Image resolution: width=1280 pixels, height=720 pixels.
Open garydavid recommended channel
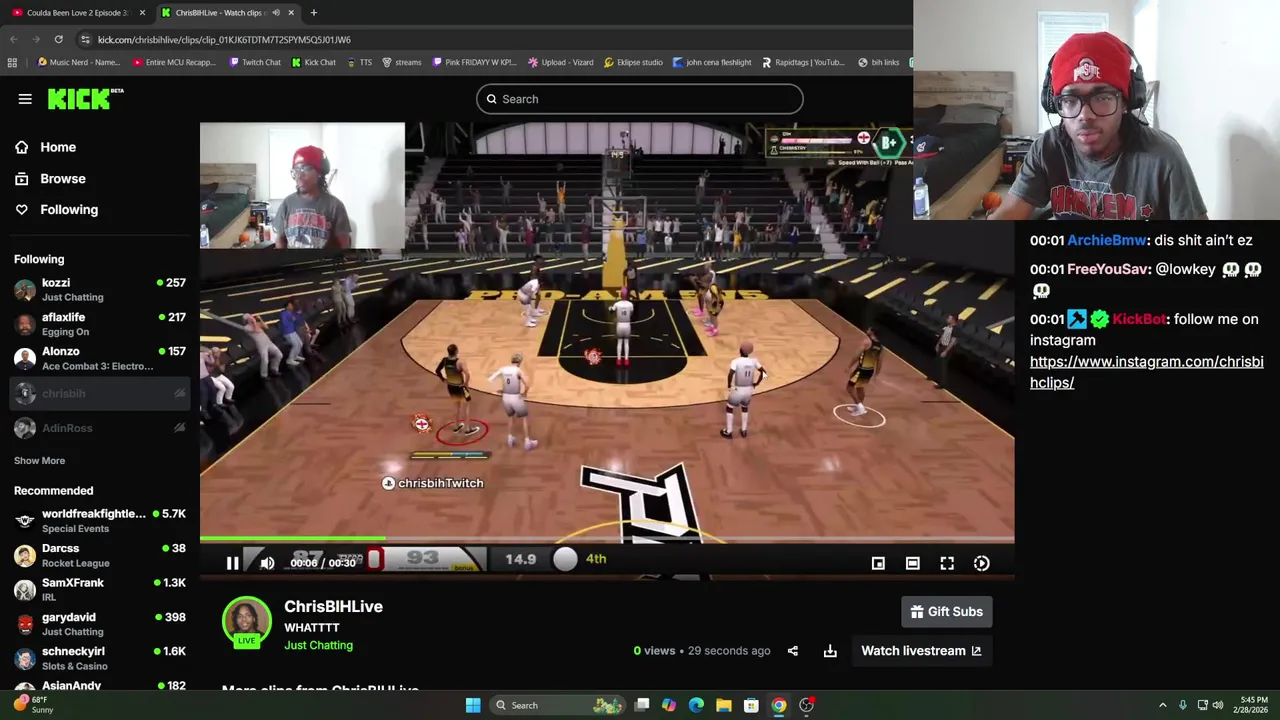tap(100, 624)
